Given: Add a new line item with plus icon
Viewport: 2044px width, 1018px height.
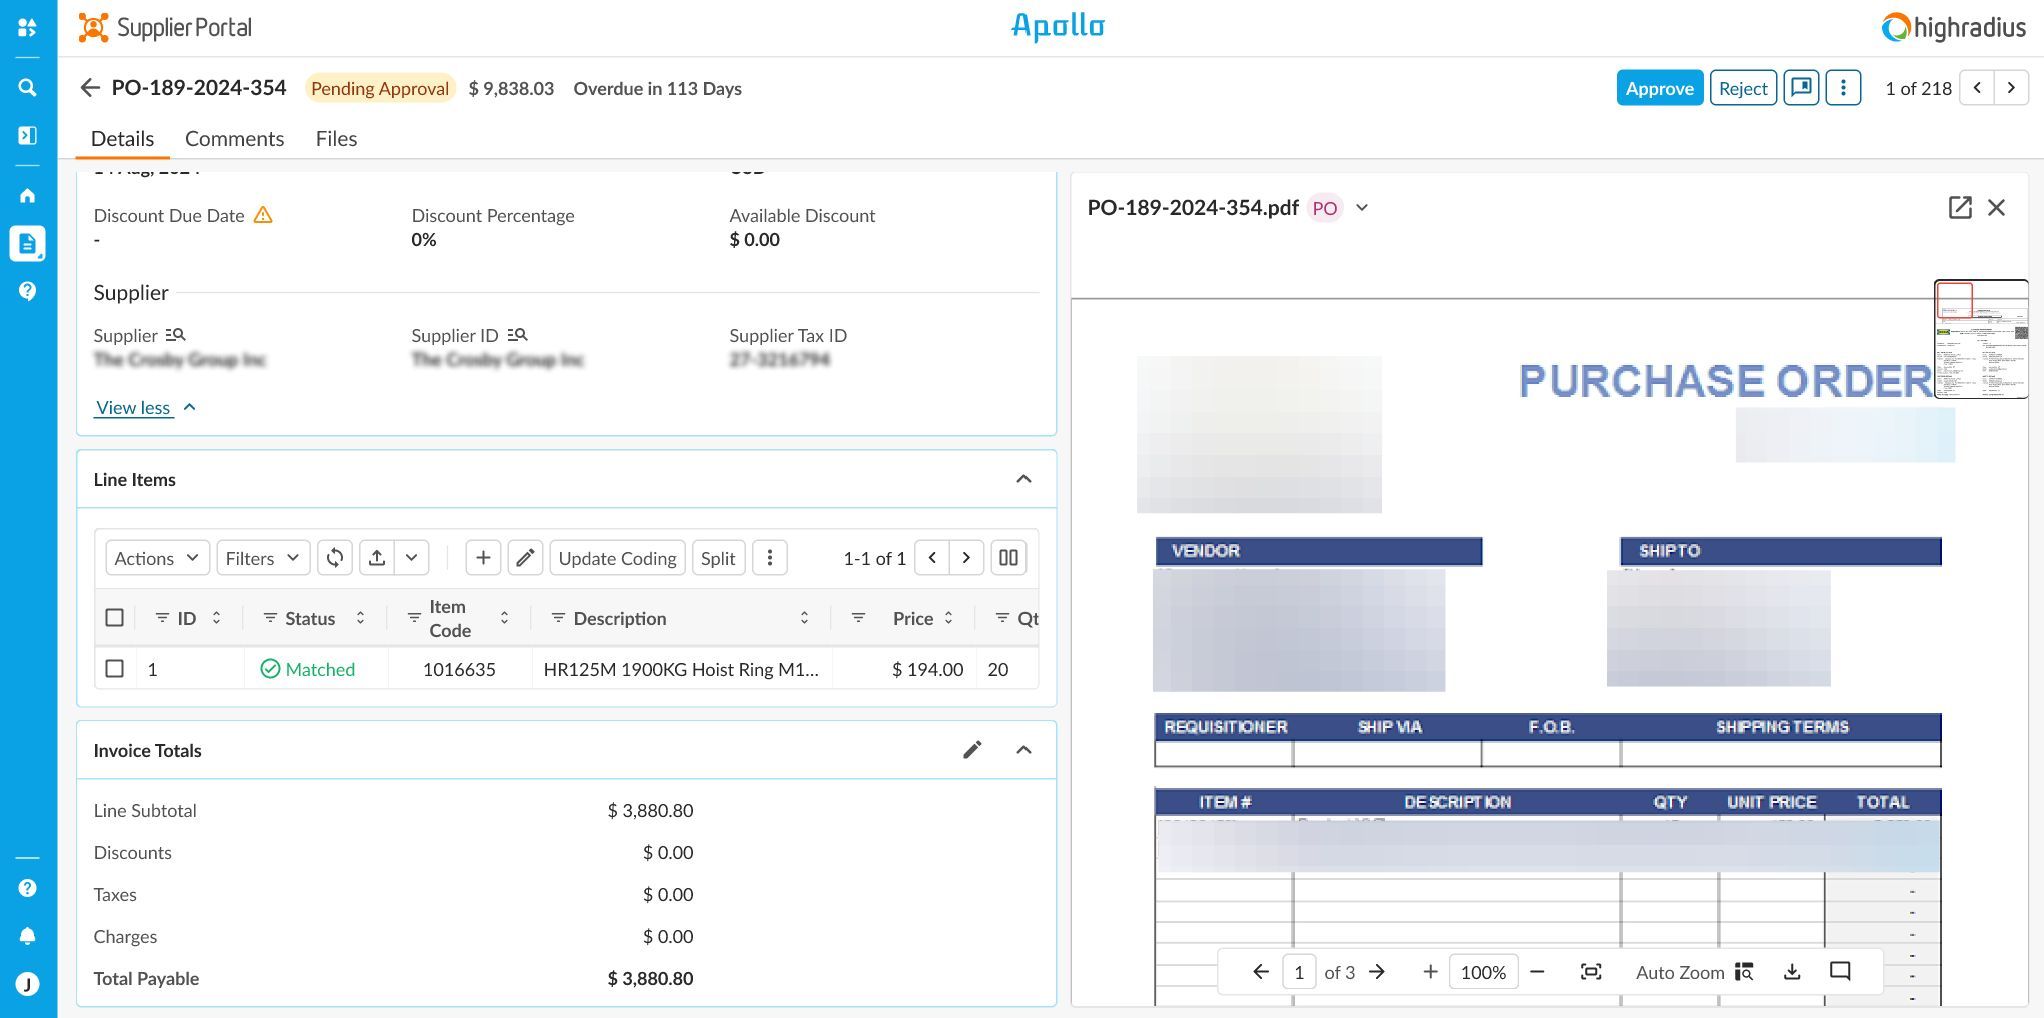Looking at the screenshot, I should pos(483,558).
